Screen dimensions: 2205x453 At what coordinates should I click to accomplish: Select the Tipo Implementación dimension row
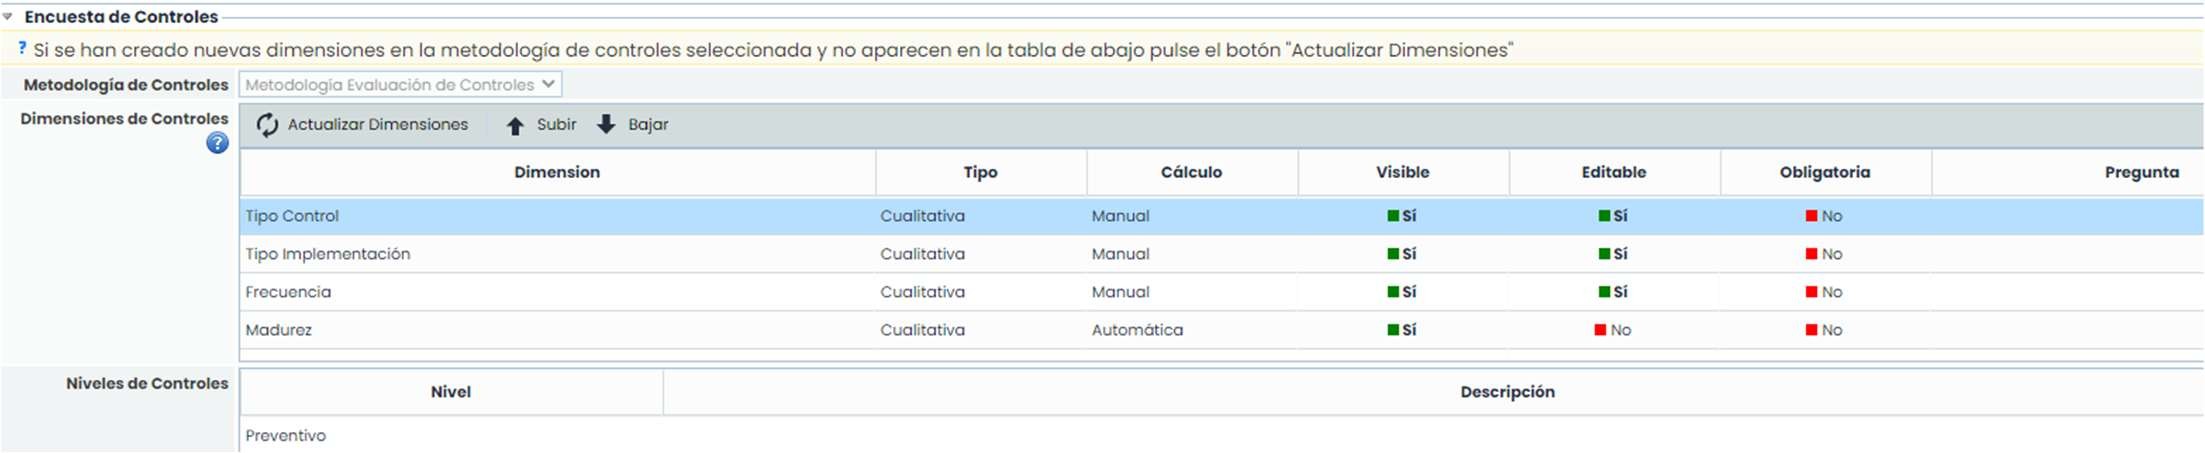pyautogui.click(x=328, y=254)
